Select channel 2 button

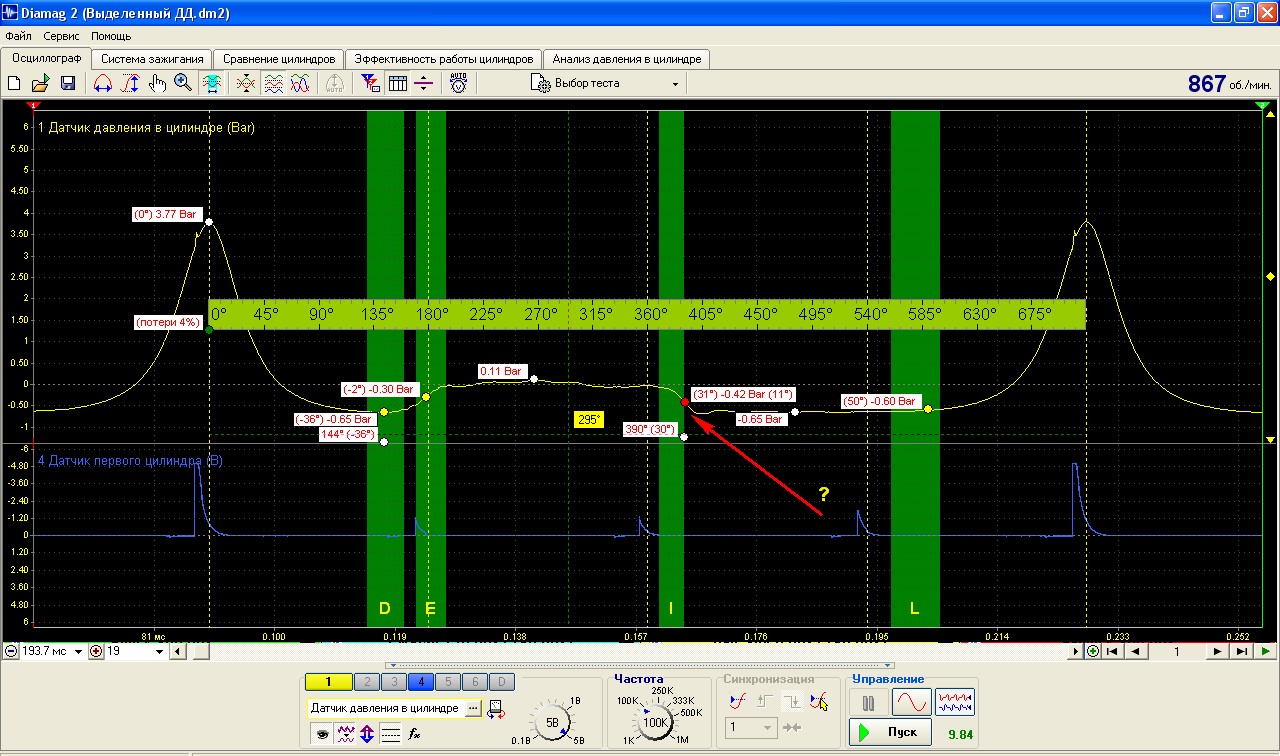pos(367,682)
